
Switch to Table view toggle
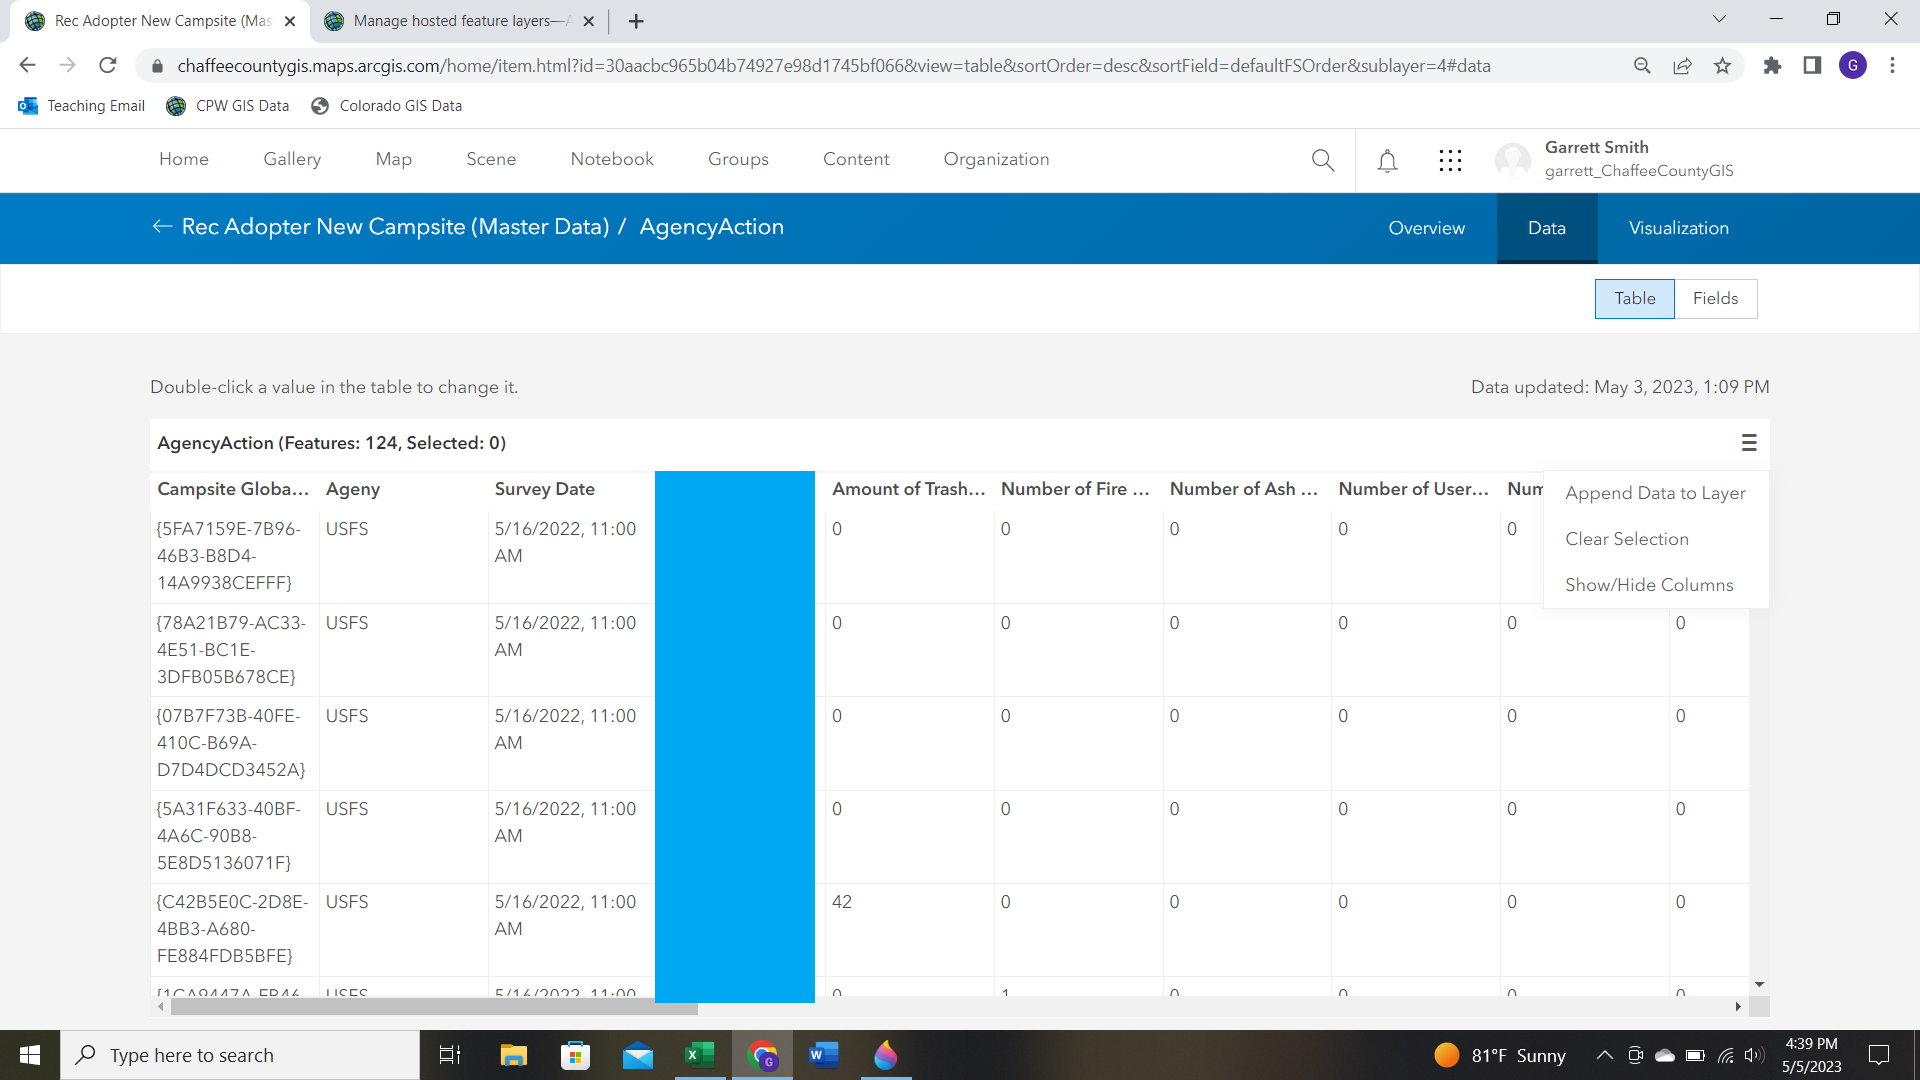coord(1634,299)
